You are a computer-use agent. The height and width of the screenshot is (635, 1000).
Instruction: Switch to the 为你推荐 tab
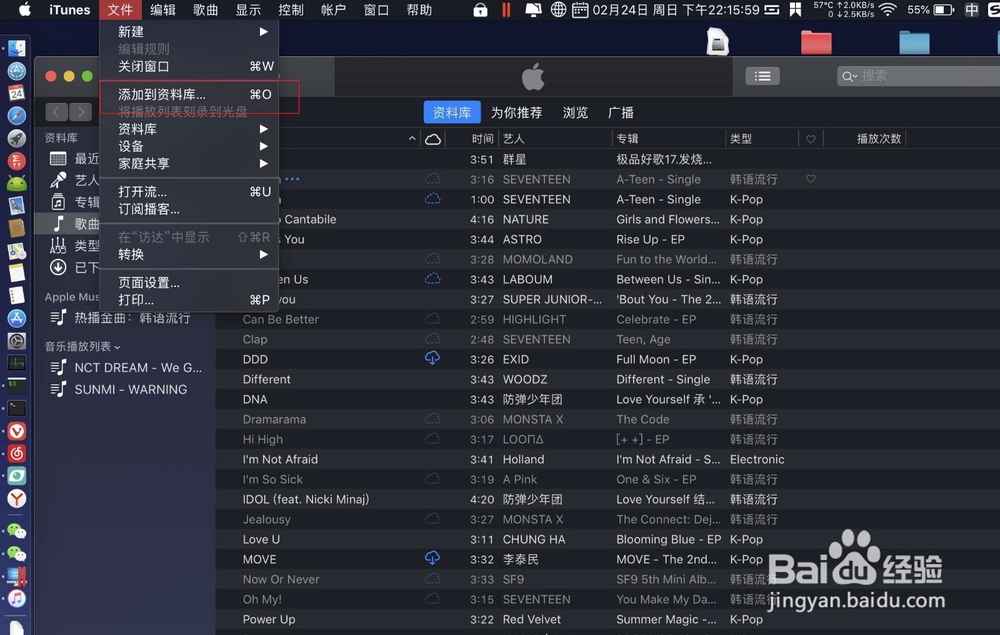[517, 113]
